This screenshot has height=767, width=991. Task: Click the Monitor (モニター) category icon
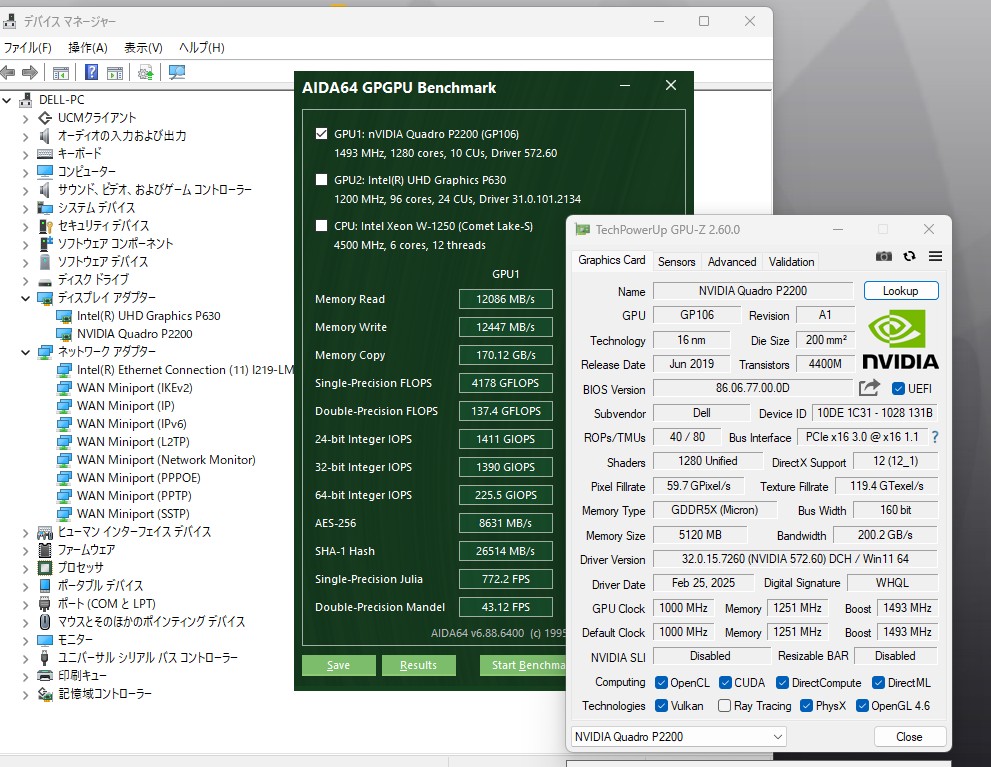[45, 639]
